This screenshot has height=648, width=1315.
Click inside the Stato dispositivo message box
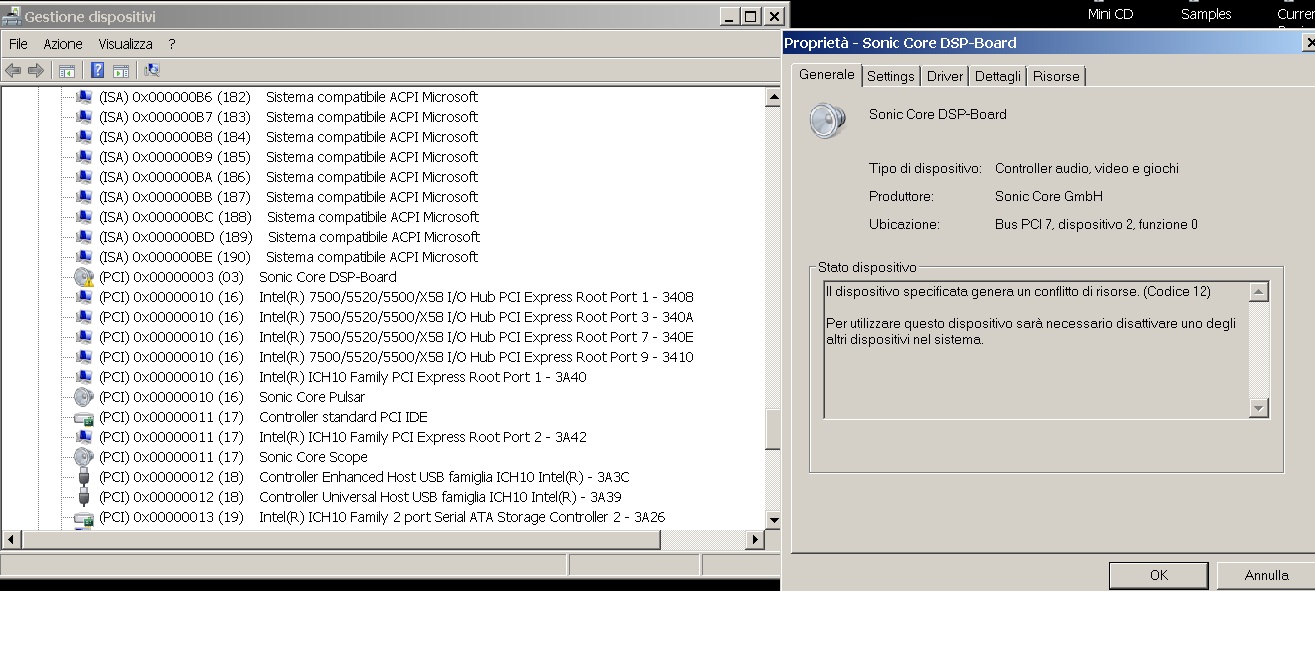pyautogui.click(x=1036, y=350)
